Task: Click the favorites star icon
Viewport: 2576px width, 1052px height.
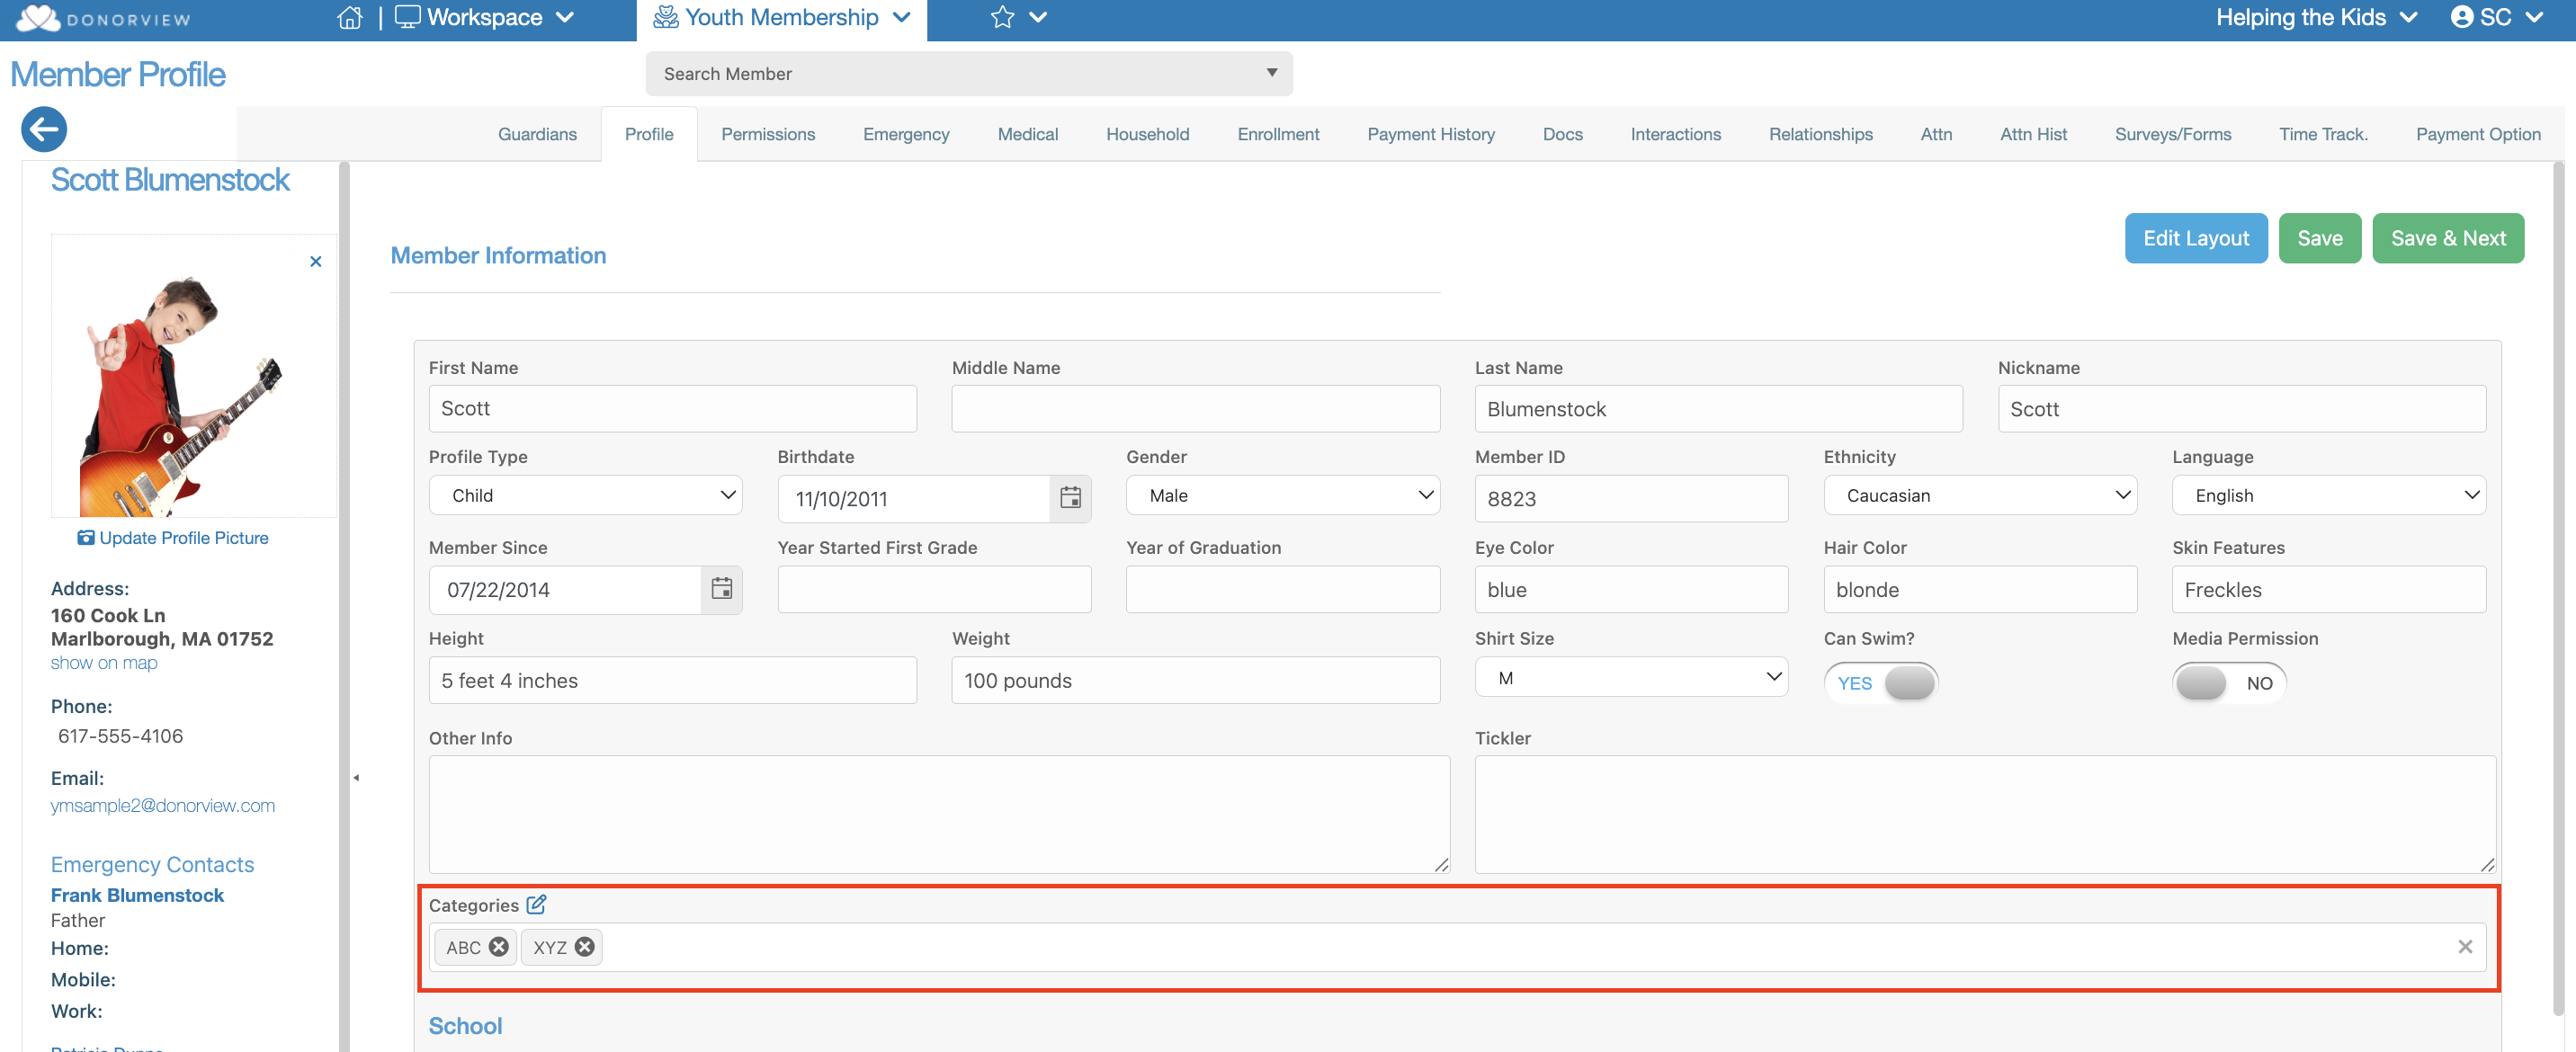Action: pyautogui.click(x=1002, y=18)
